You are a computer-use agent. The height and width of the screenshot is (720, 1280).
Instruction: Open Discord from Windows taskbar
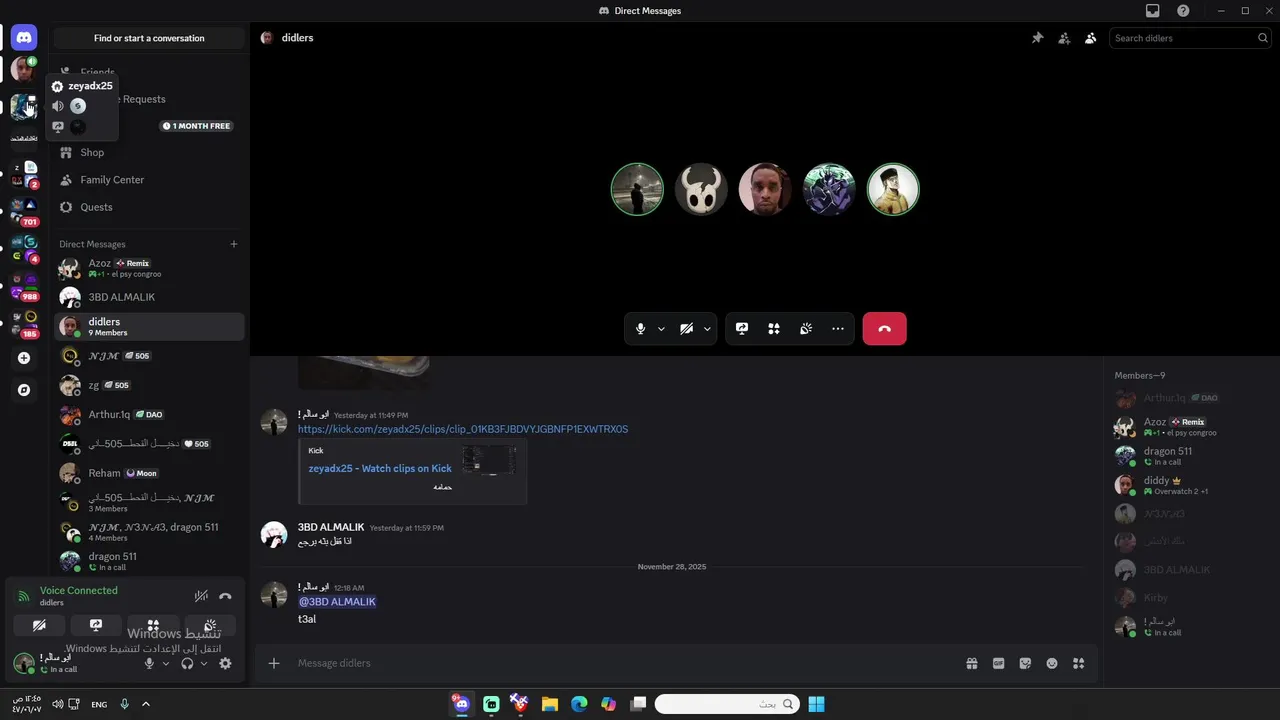pyautogui.click(x=461, y=704)
